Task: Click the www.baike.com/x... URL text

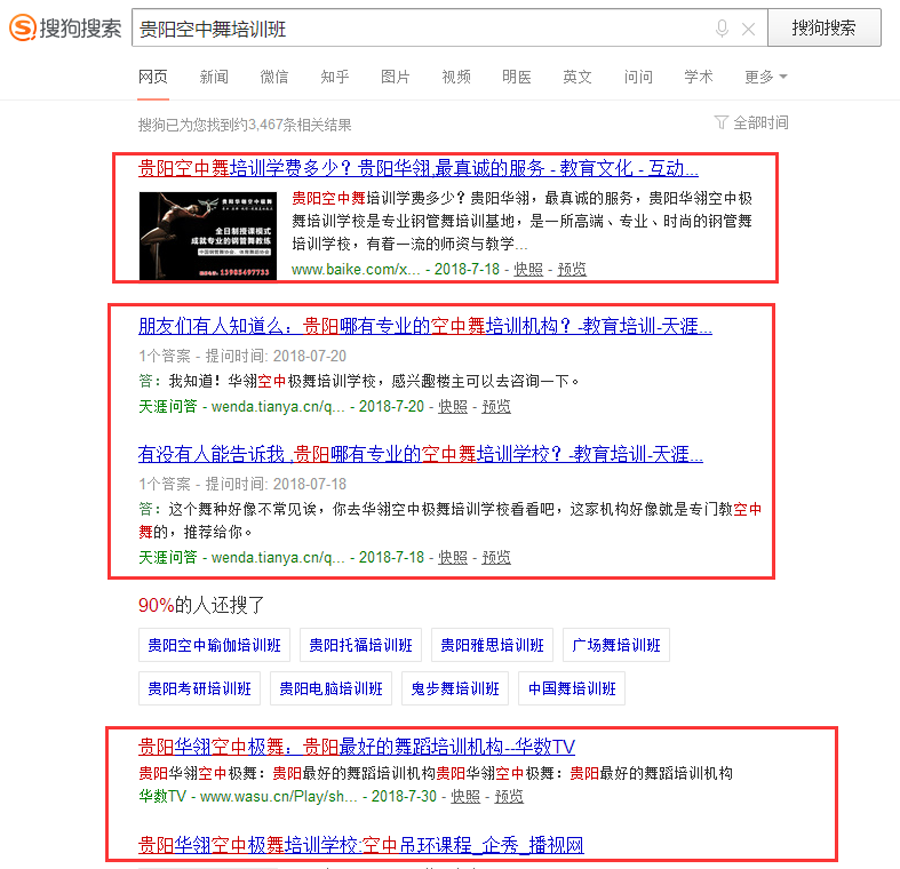Action: 356,269
